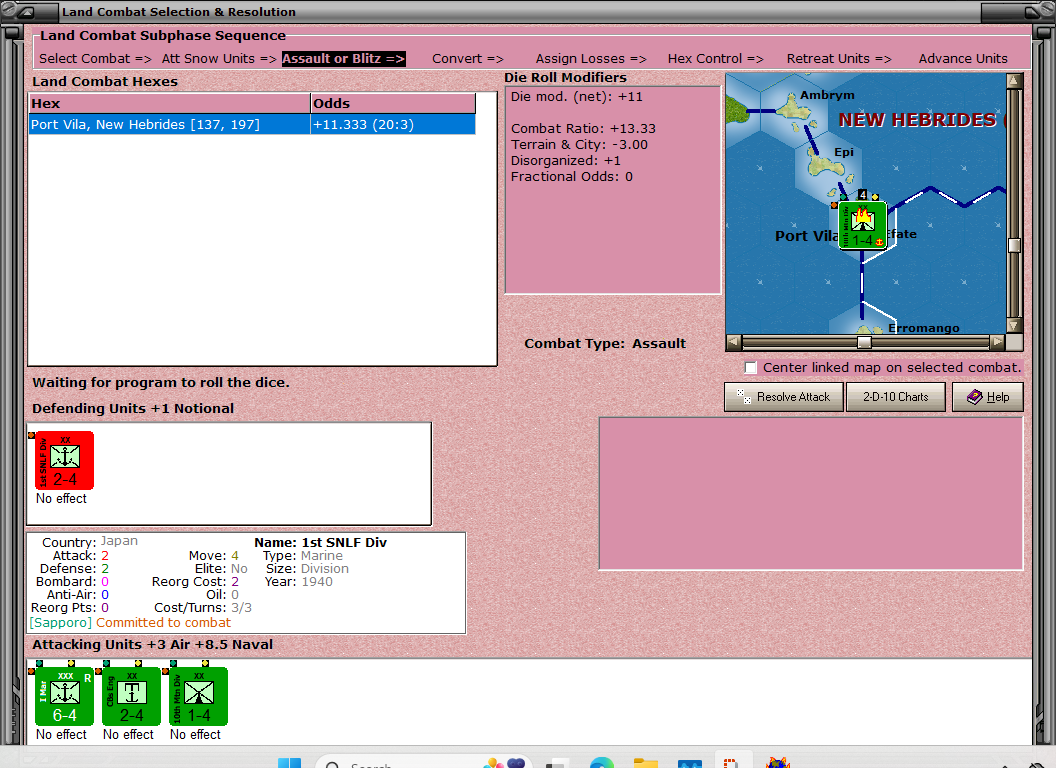Viewport: 1056px width, 768px height.
Task: Click the Resolve Attack button
Action: click(784, 397)
